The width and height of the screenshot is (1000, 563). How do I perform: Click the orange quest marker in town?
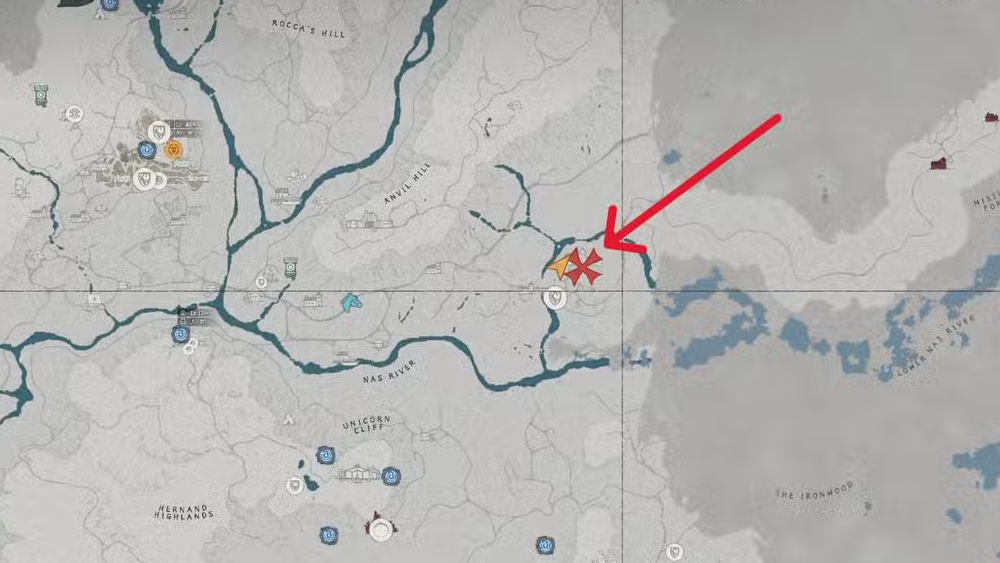tap(173, 150)
